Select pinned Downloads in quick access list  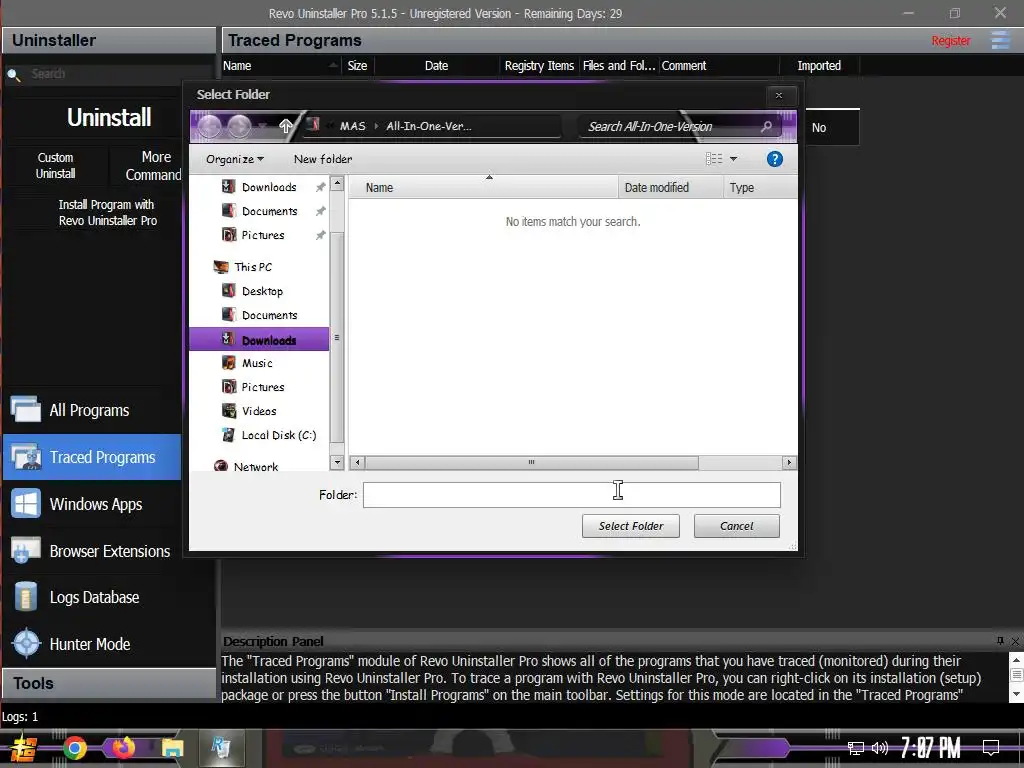268,187
